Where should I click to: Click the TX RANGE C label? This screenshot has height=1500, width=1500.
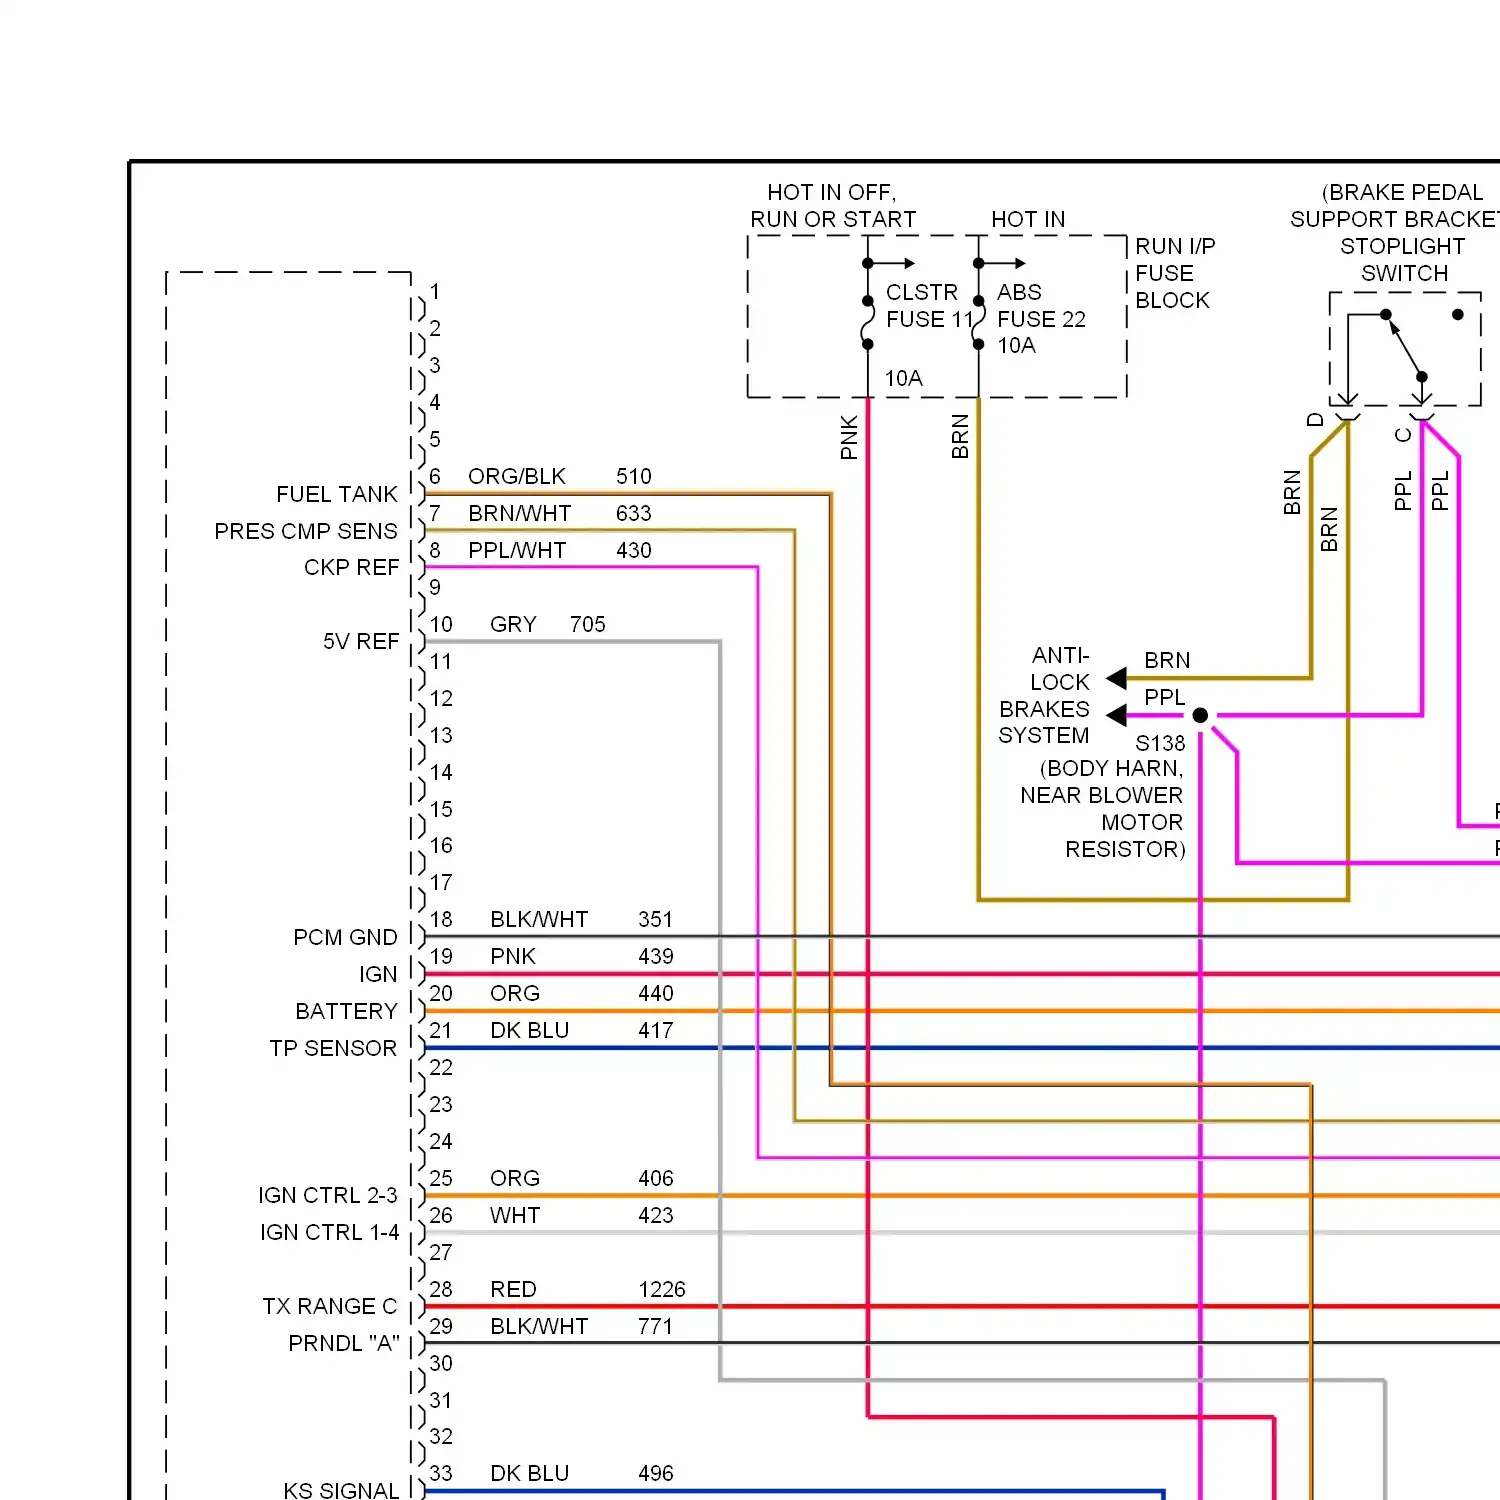pyautogui.click(x=330, y=1306)
